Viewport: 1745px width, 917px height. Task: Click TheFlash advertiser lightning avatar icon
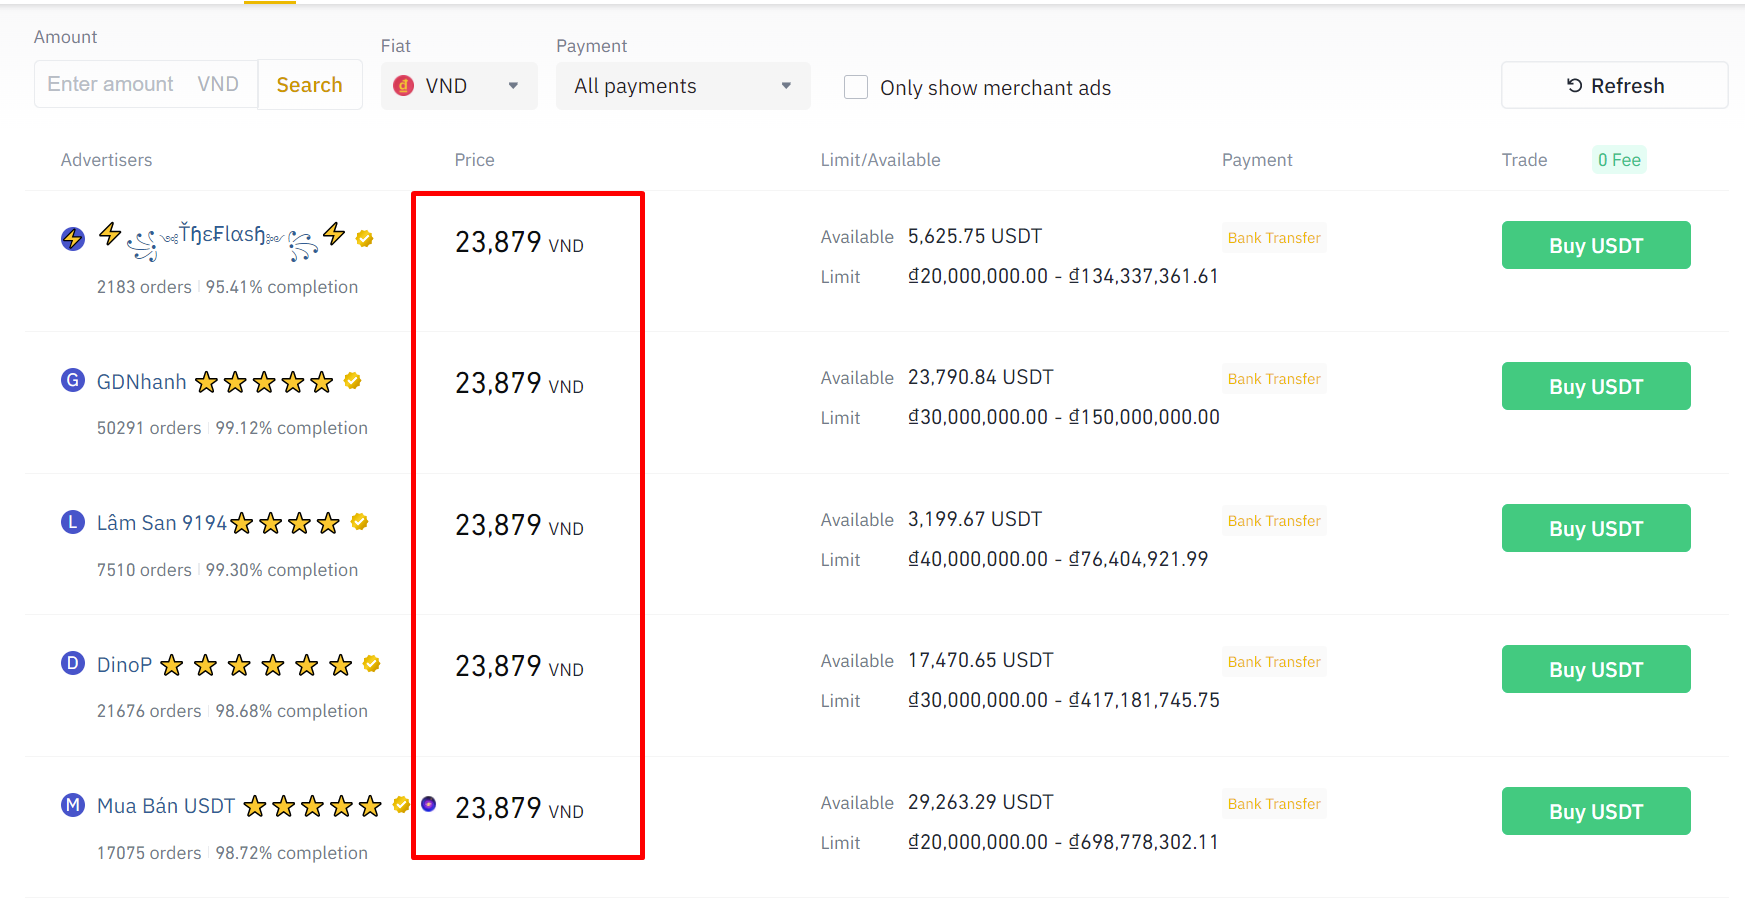[x=73, y=238]
